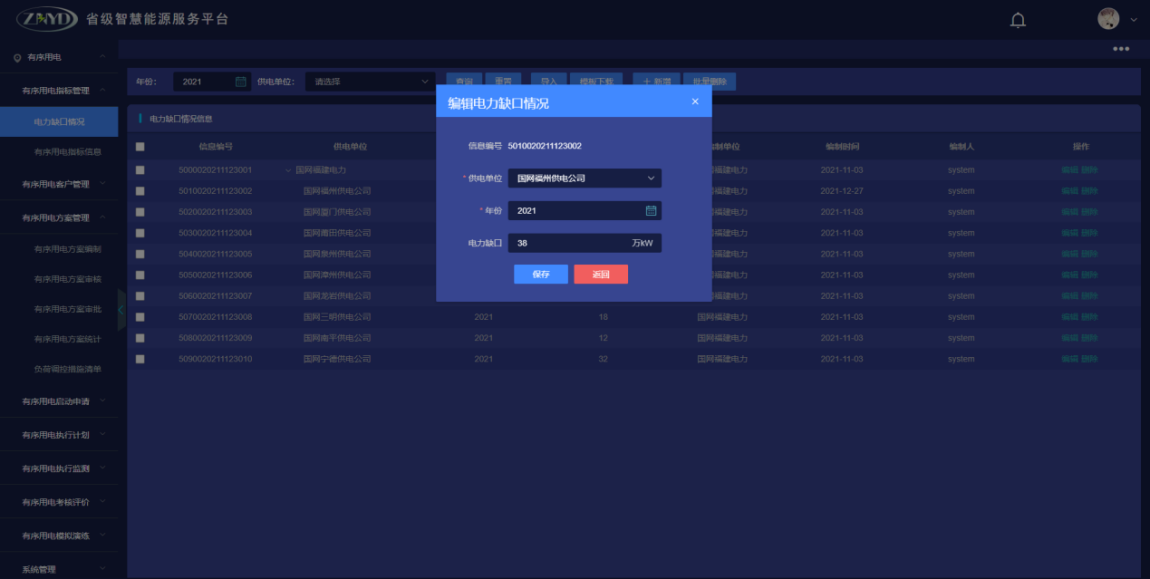
Task: Click the red 返回 button in dialog
Action: tap(601, 274)
